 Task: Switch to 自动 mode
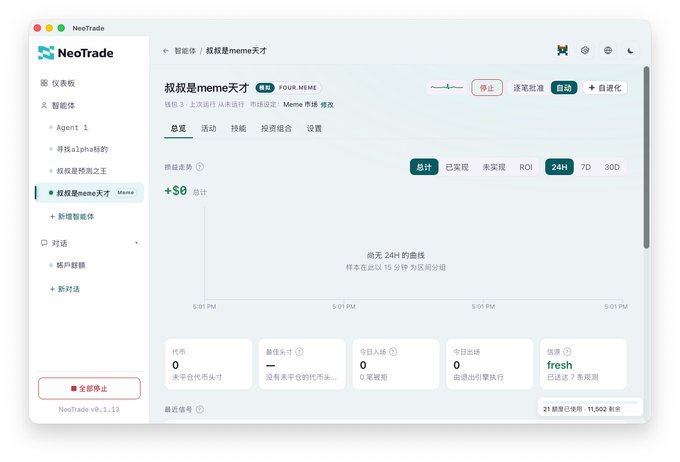pyautogui.click(x=564, y=88)
